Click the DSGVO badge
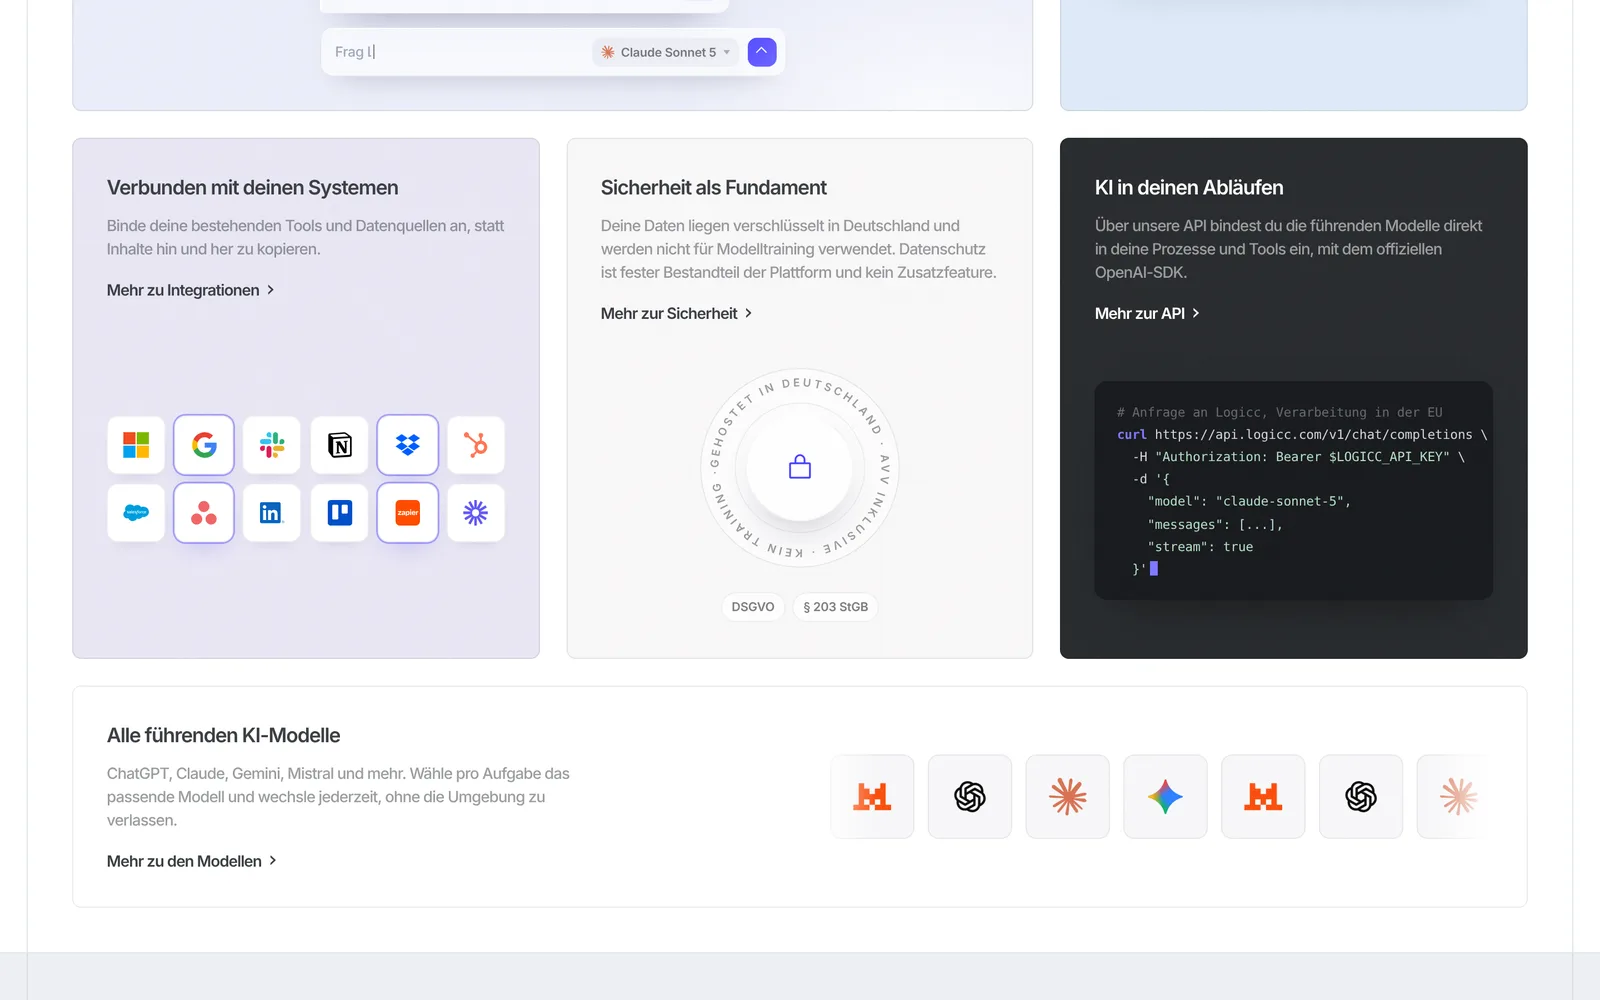This screenshot has width=1600, height=1000. tap(753, 607)
